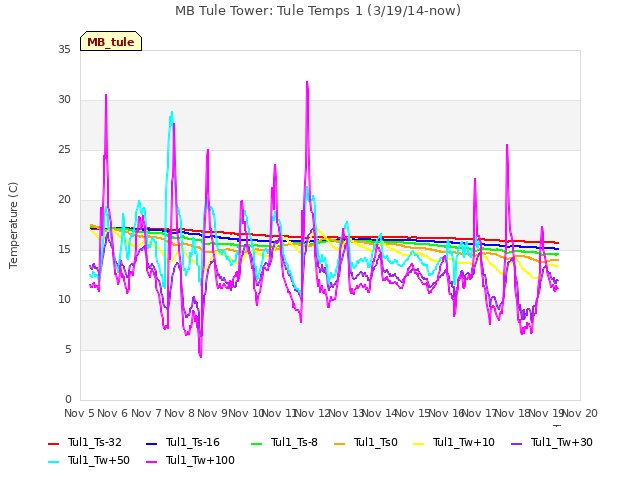Click the cyan peak near 29 on Nov 7
Image resolution: width=640 pixels, height=480 pixels.
(172, 112)
